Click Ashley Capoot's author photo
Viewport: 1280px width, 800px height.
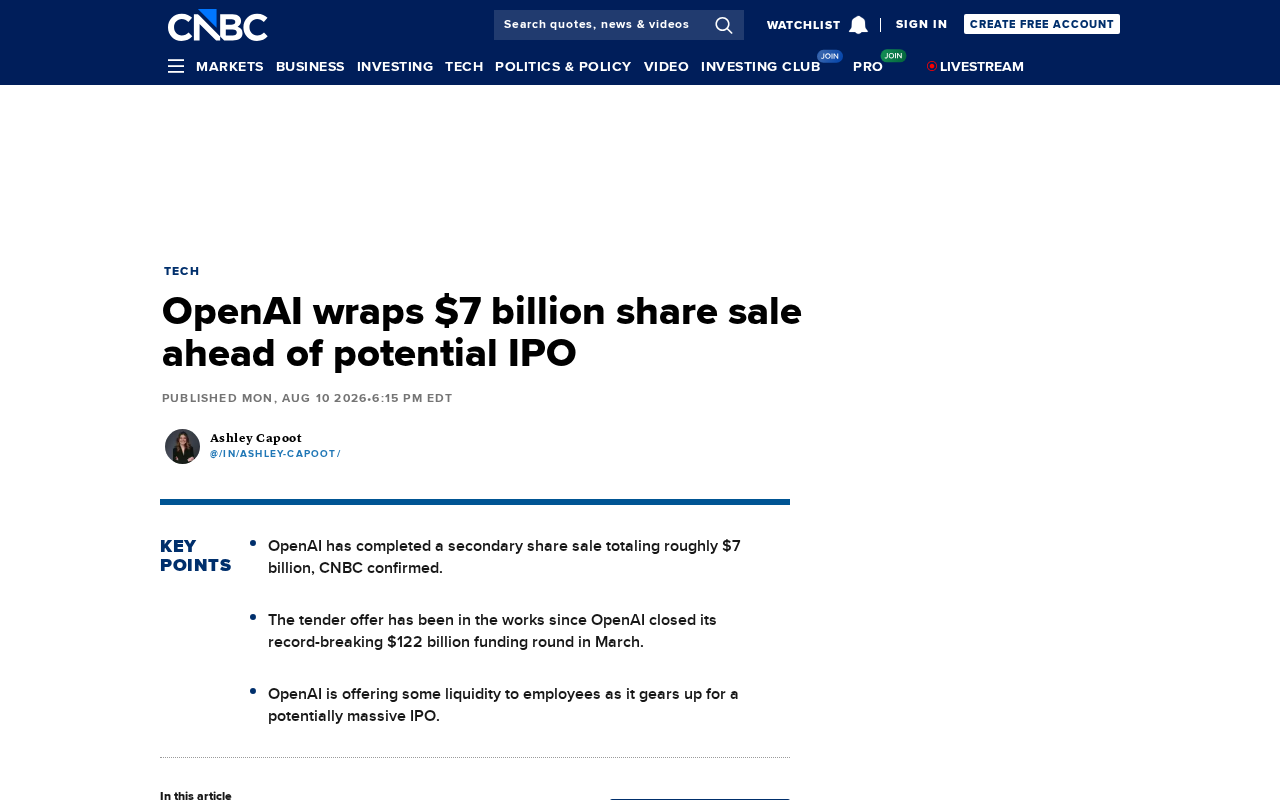(182, 446)
